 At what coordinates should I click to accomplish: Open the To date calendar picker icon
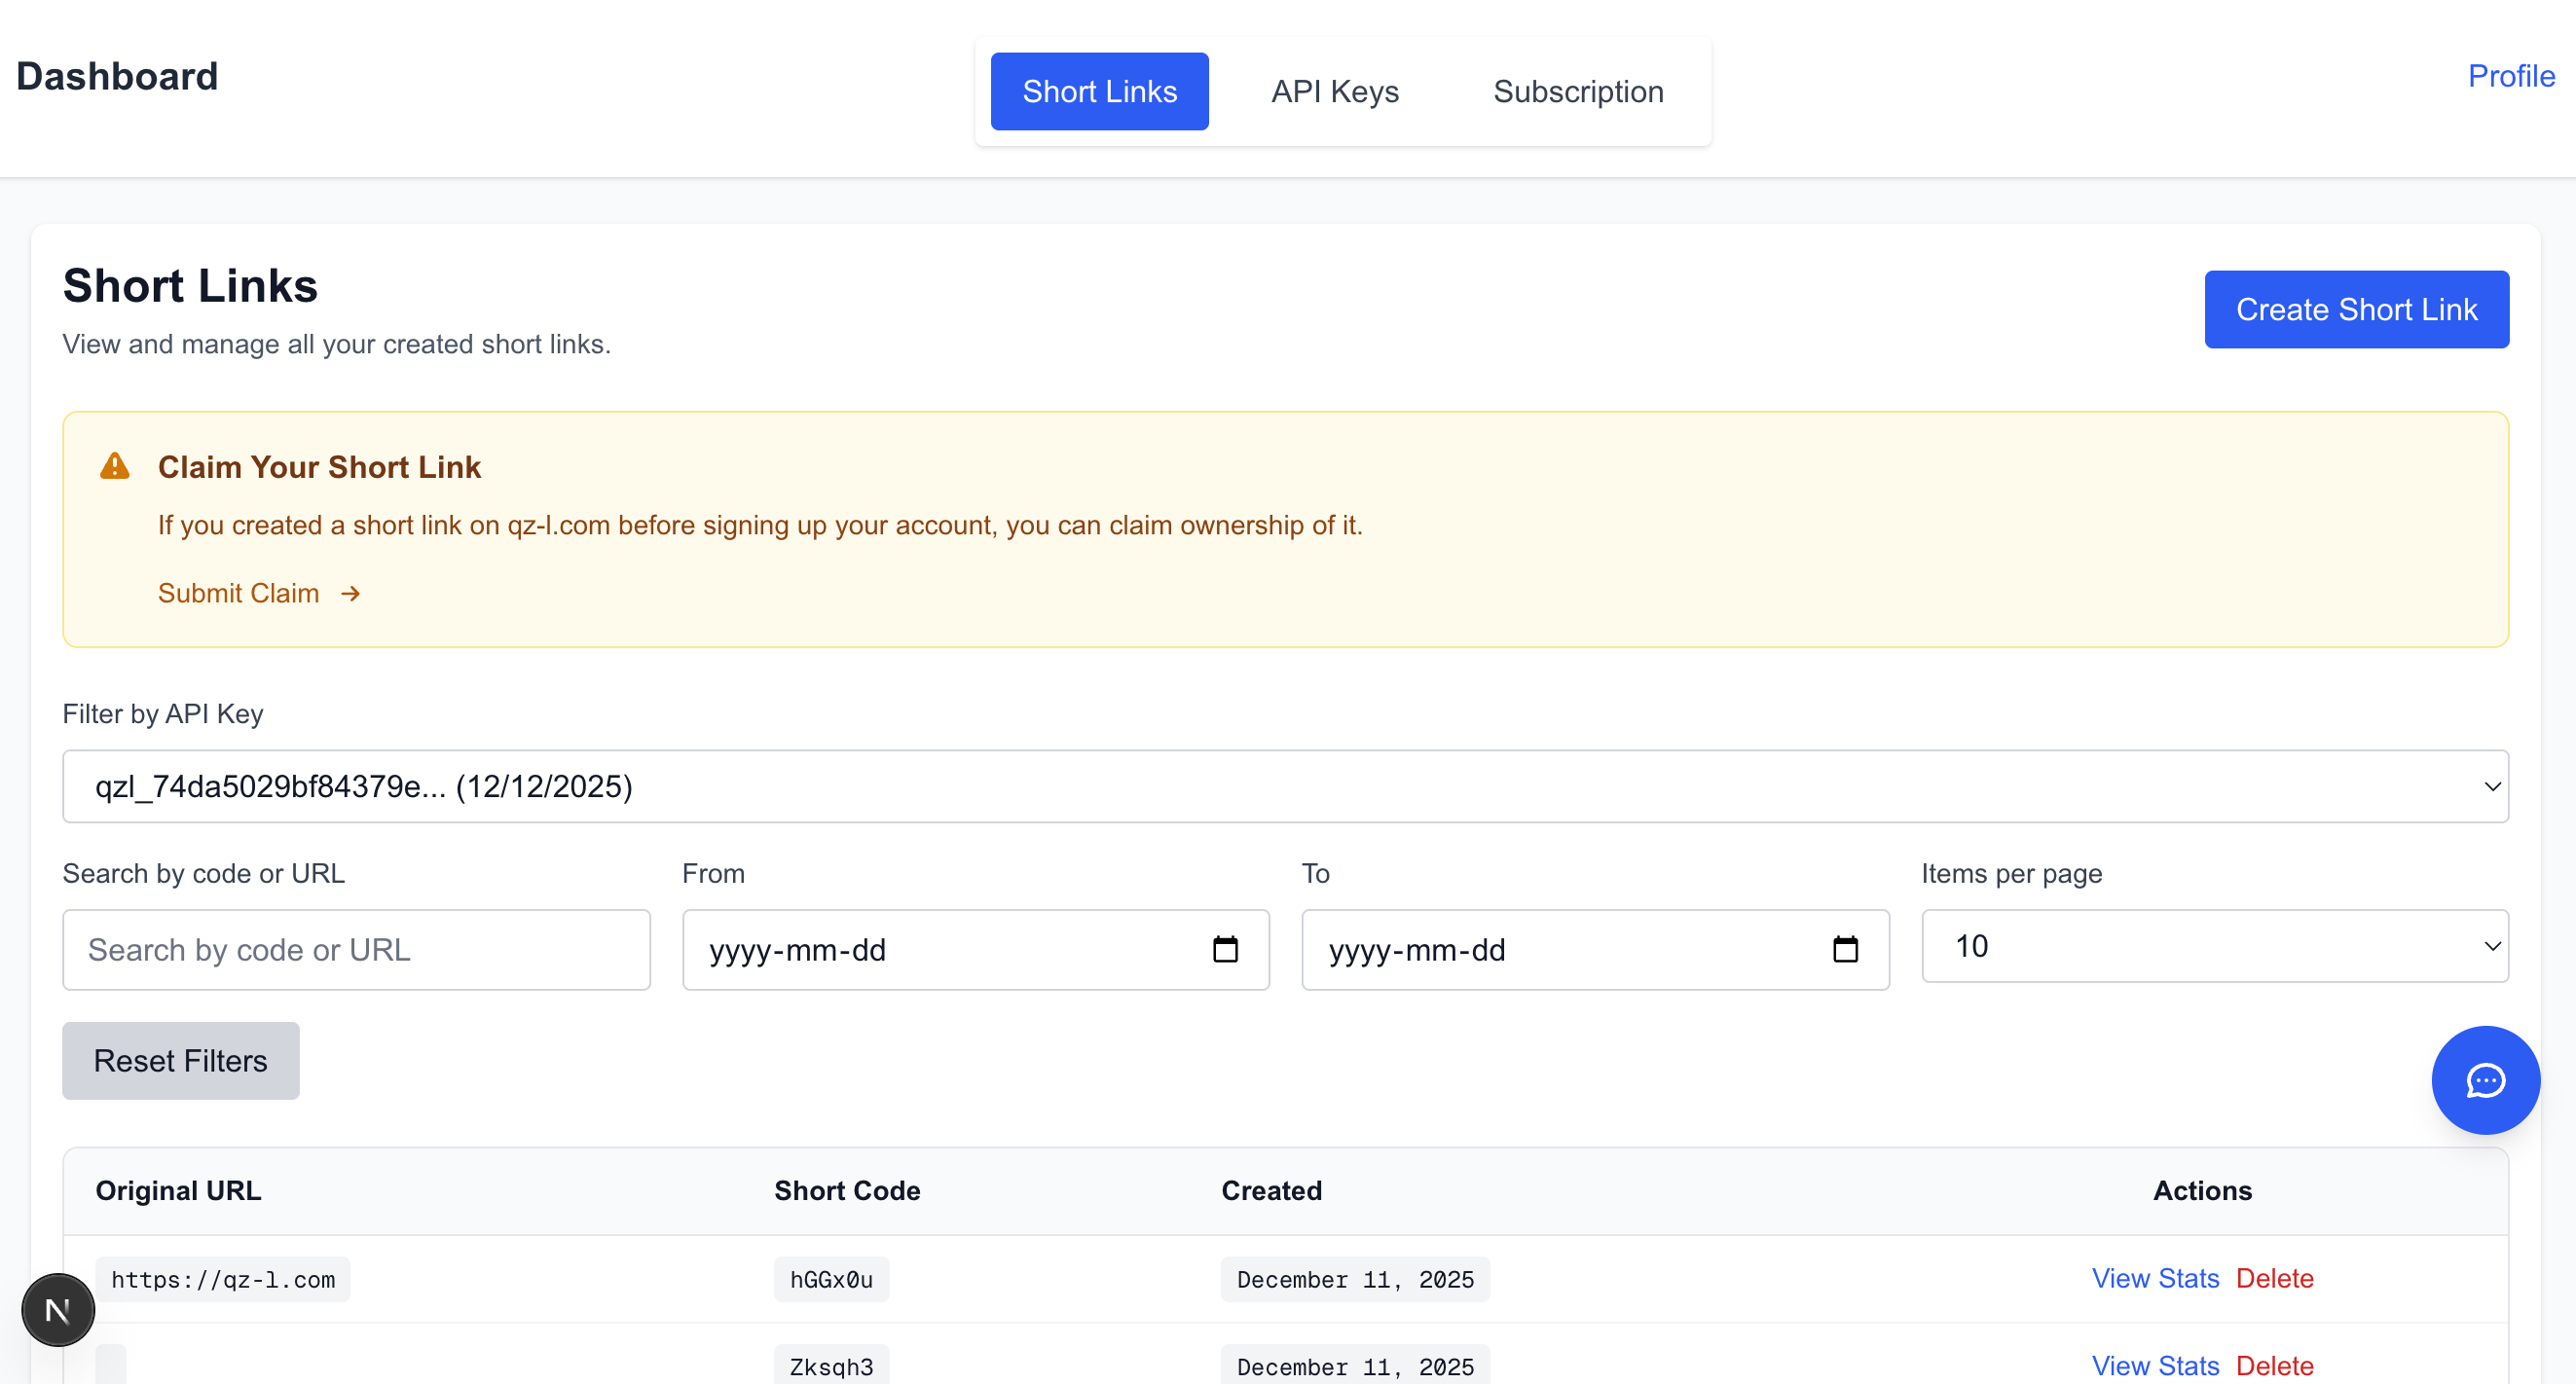1845,949
